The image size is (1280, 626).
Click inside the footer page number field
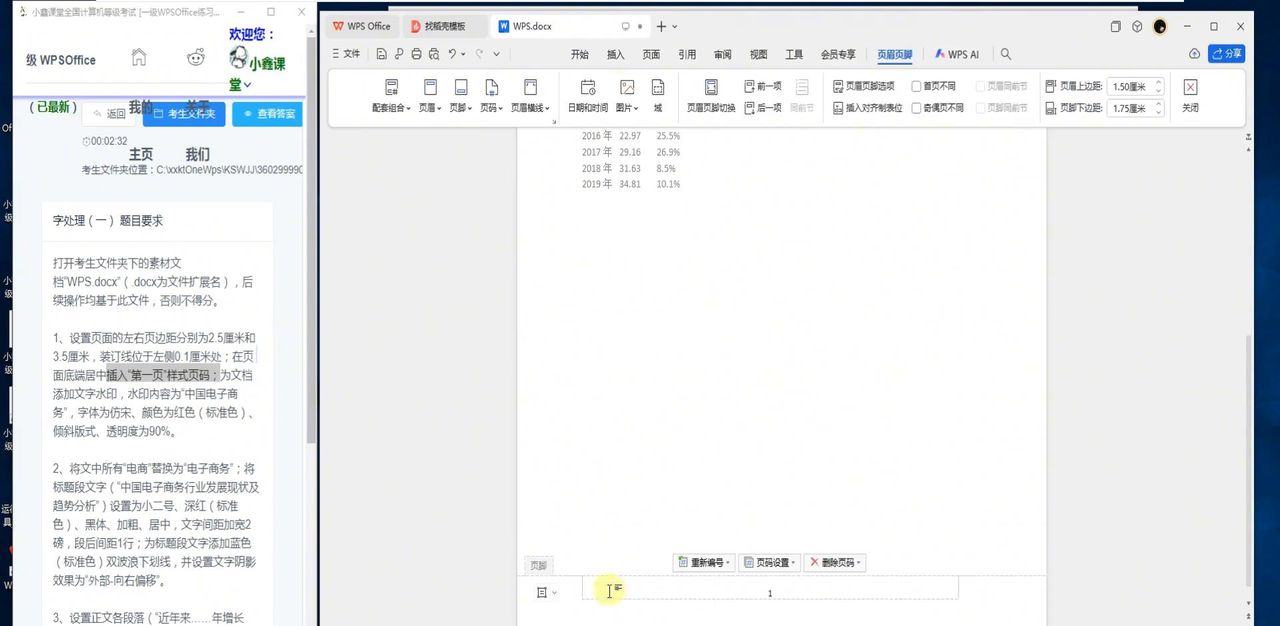[769, 592]
